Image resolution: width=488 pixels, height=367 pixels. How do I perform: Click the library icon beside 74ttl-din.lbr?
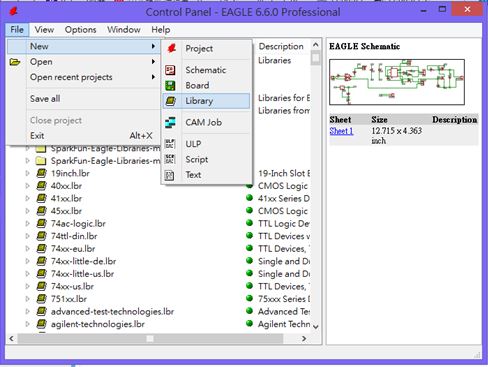pyautogui.click(x=41, y=236)
